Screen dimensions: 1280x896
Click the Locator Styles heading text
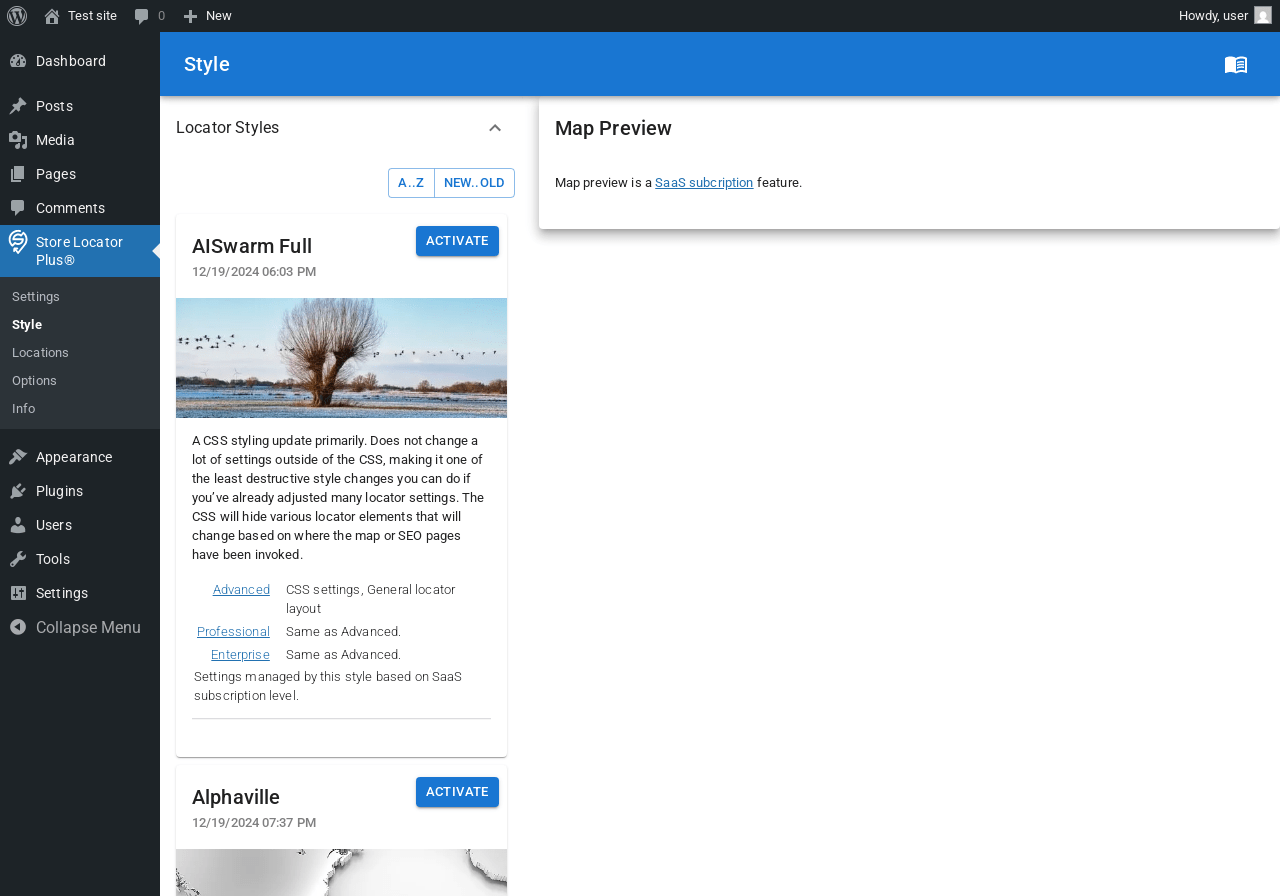coord(227,128)
